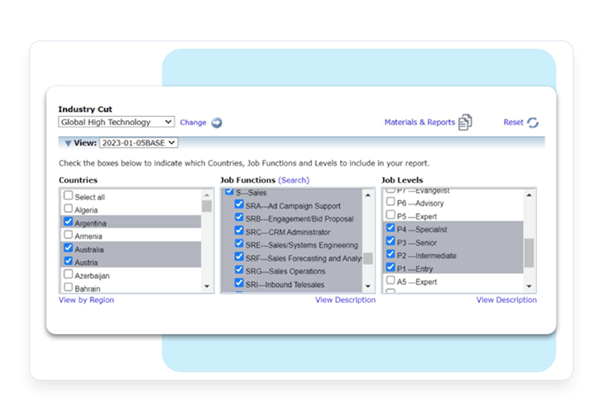This screenshot has height=399, width=599.
Task: Uncheck SRG---Sales Operations checkbox
Action: click(239, 270)
